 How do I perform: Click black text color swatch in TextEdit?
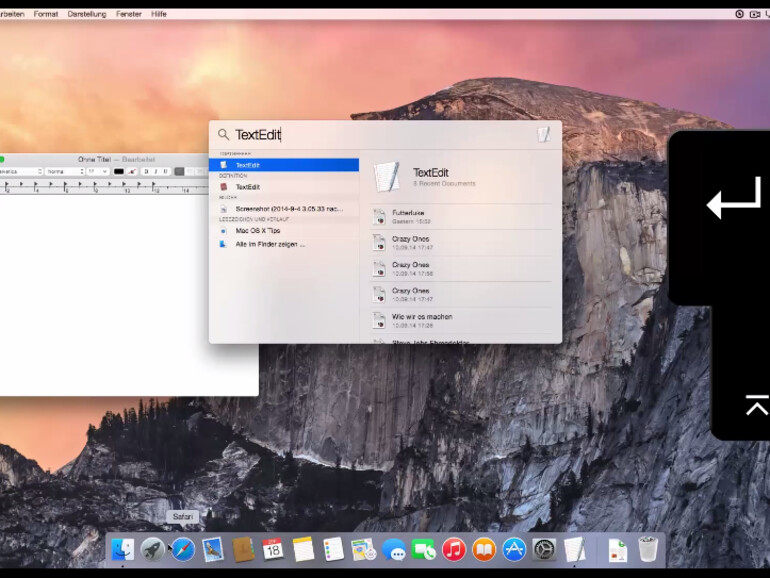click(118, 171)
